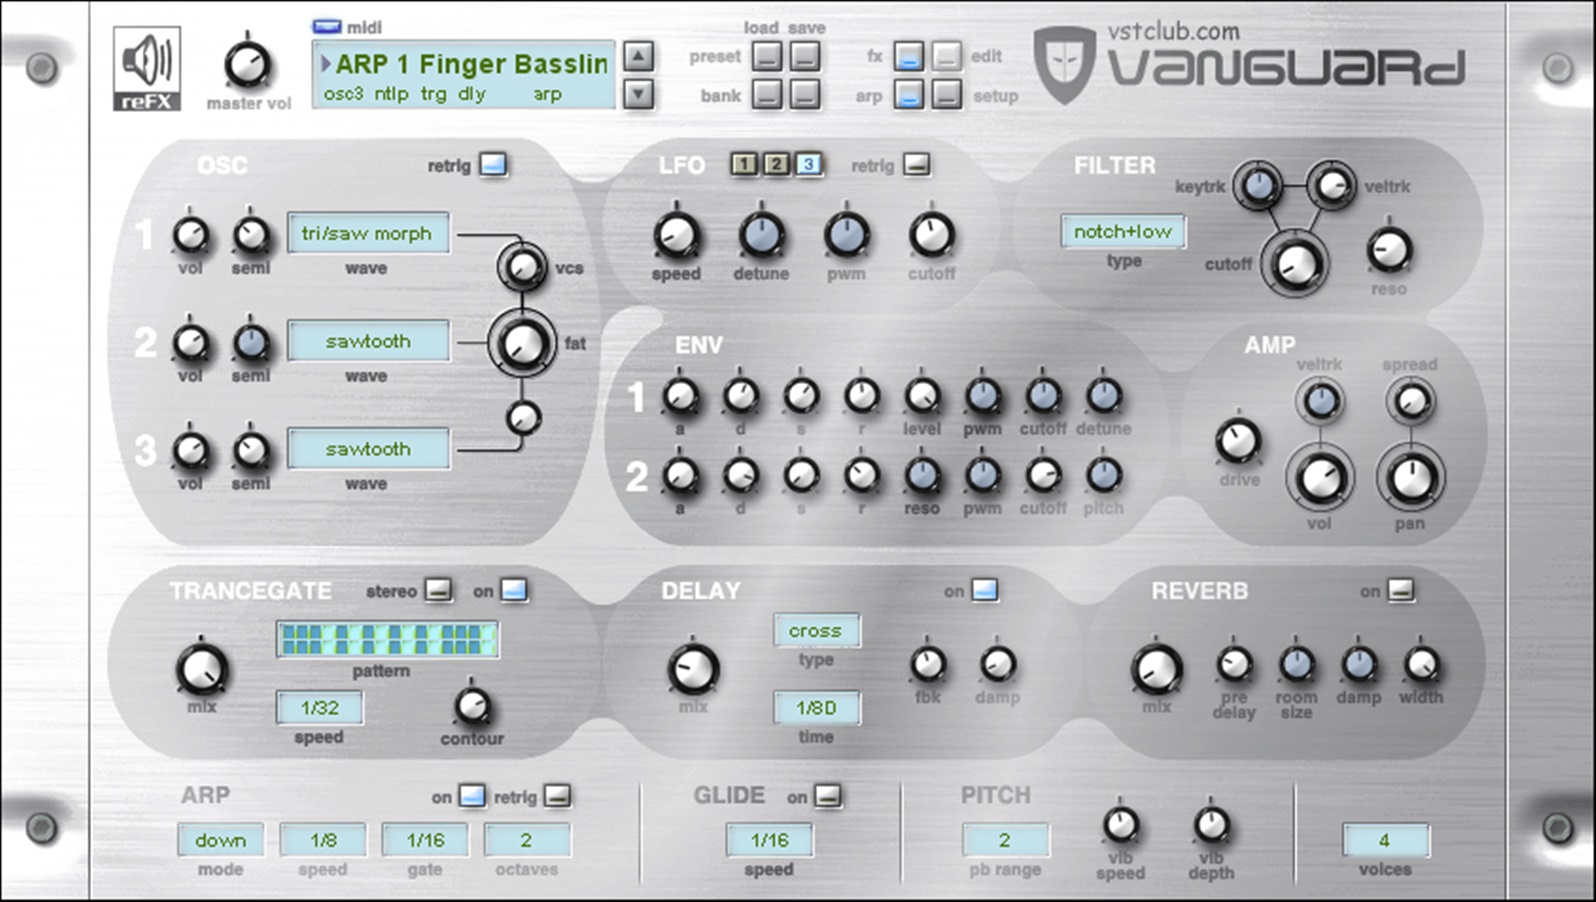Click the preset save button
This screenshot has width=1596, height=902.
[805, 57]
